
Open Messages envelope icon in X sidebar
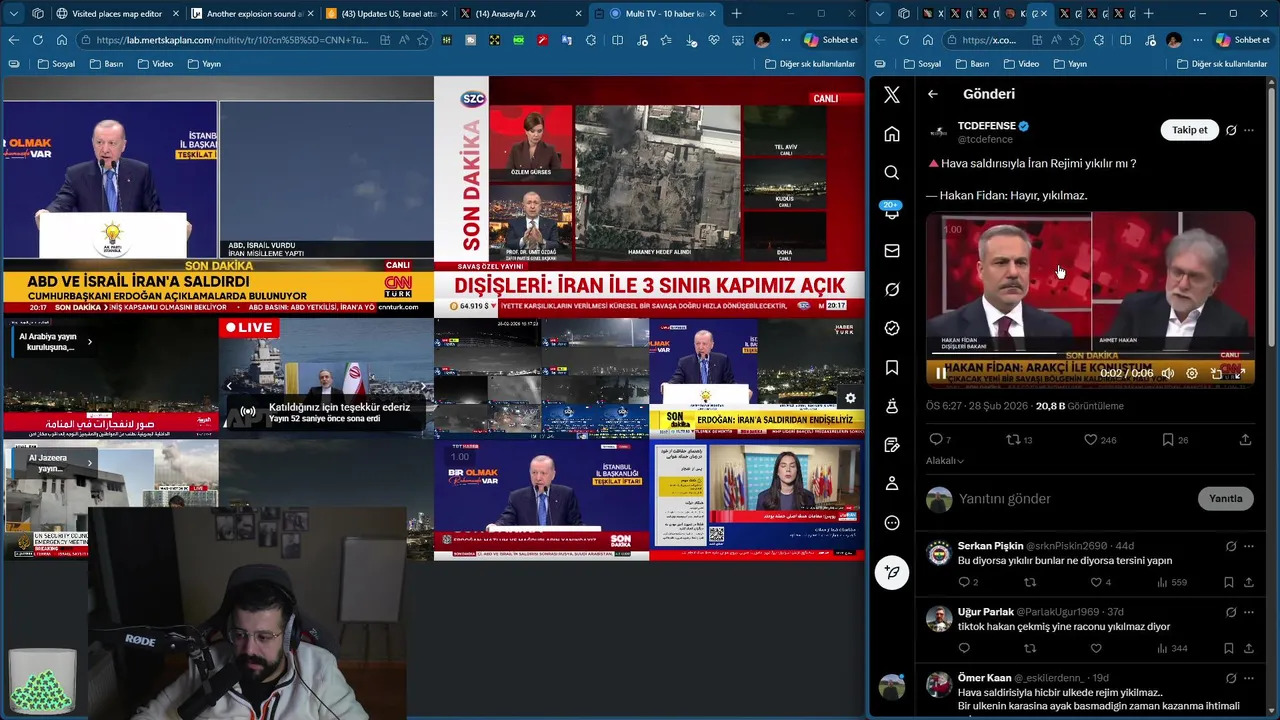[892, 251]
